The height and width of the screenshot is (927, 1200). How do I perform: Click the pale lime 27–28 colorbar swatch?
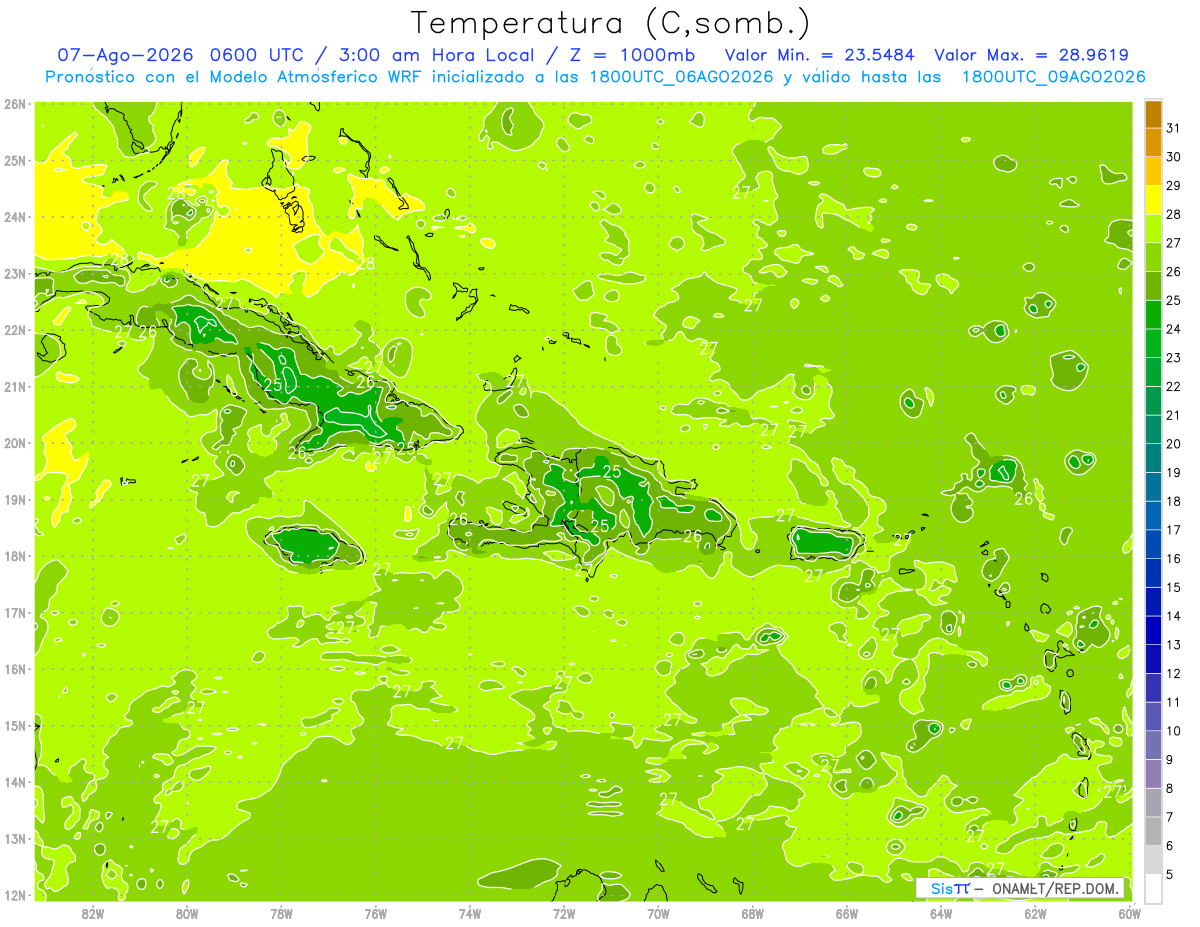coord(1153,229)
